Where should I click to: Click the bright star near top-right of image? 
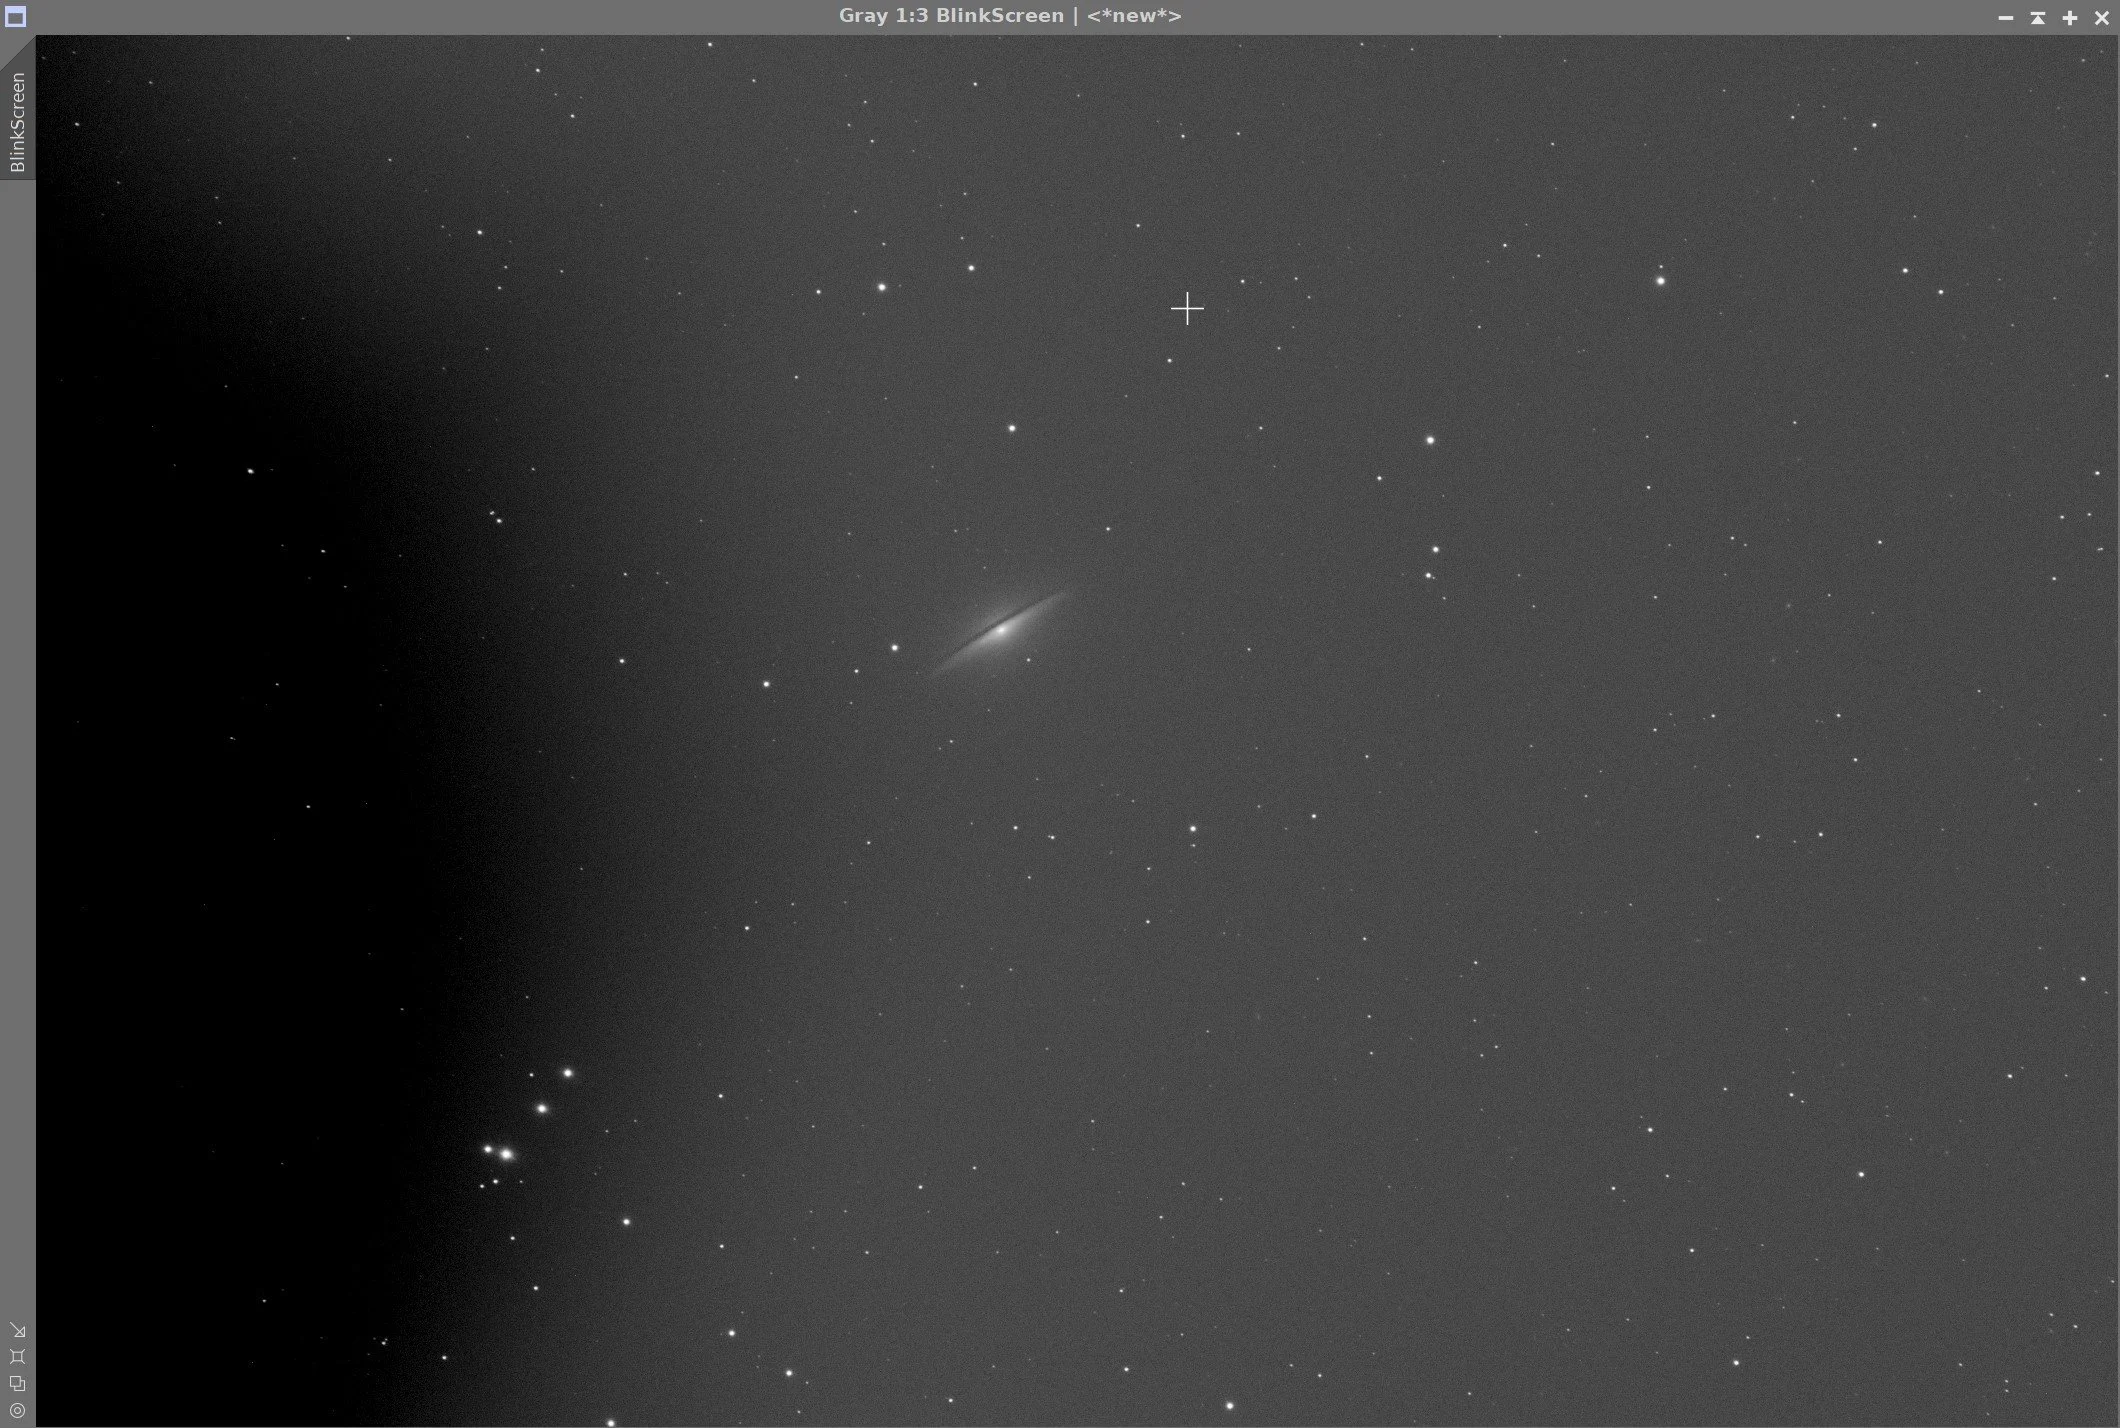(1661, 281)
